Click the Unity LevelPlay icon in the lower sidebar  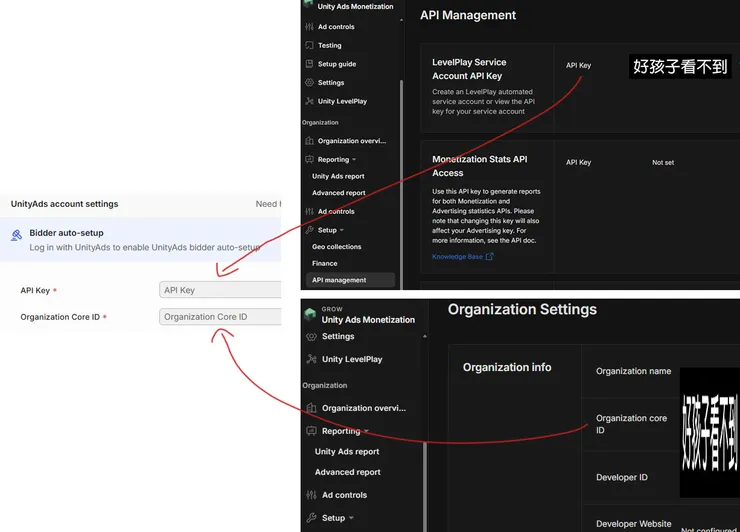(311, 359)
